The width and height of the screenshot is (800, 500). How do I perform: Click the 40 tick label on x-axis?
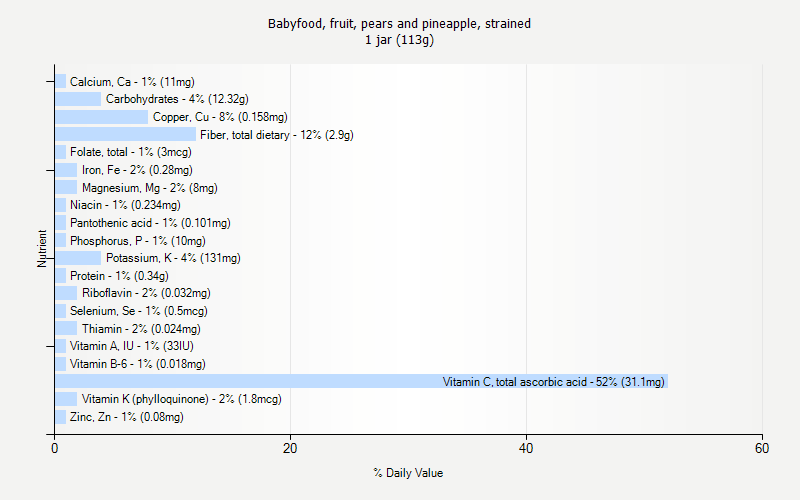coord(526,450)
